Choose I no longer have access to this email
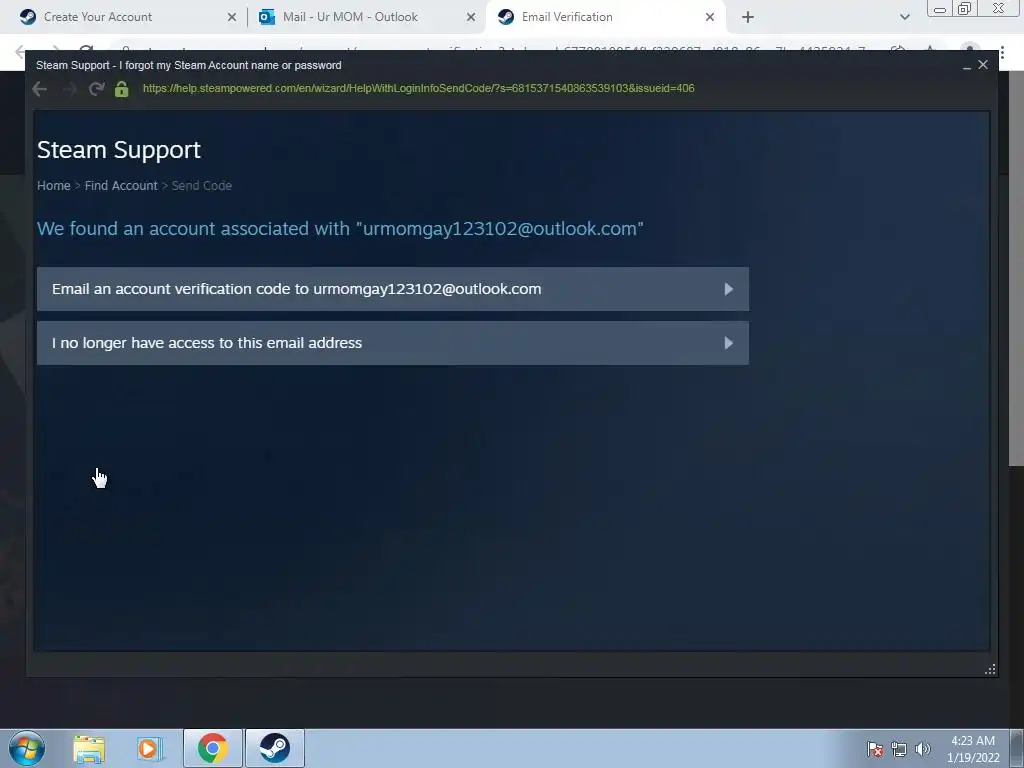The width and height of the screenshot is (1024, 768). point(392,343)
